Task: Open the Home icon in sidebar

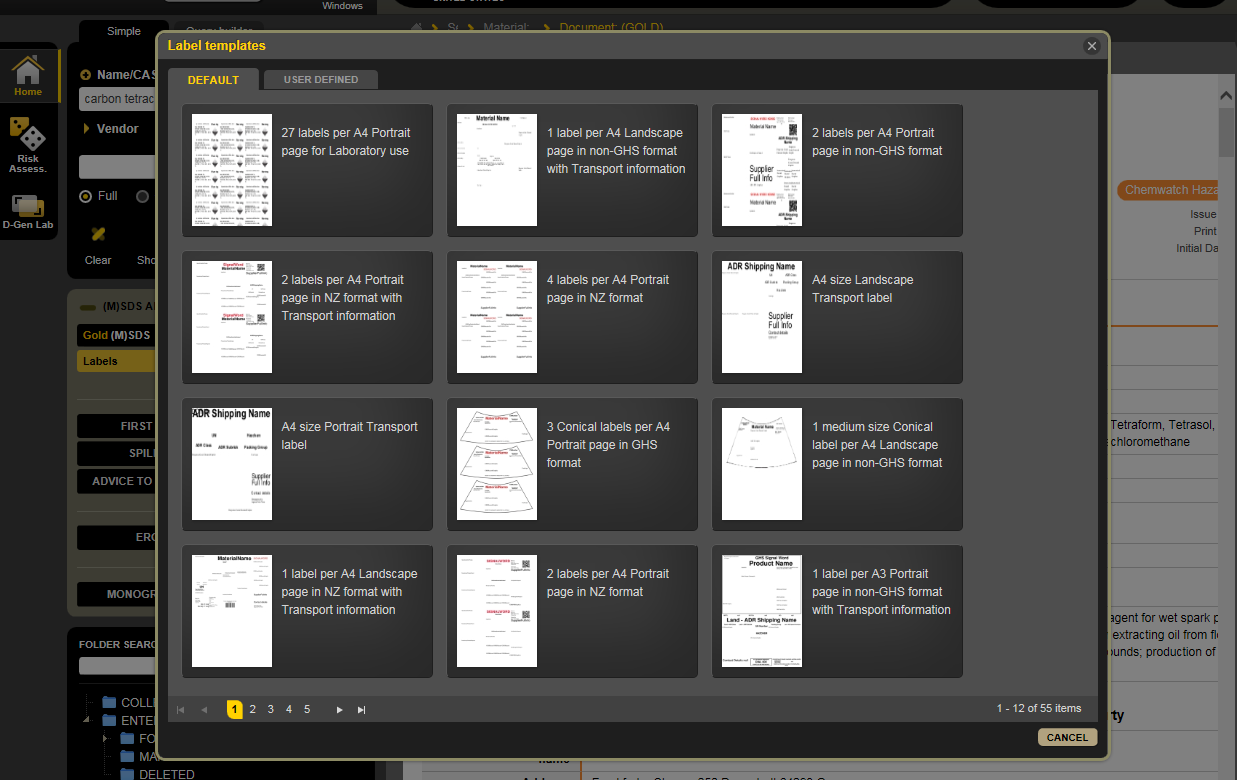Action: pyautogui.click(x=28, y=76)
